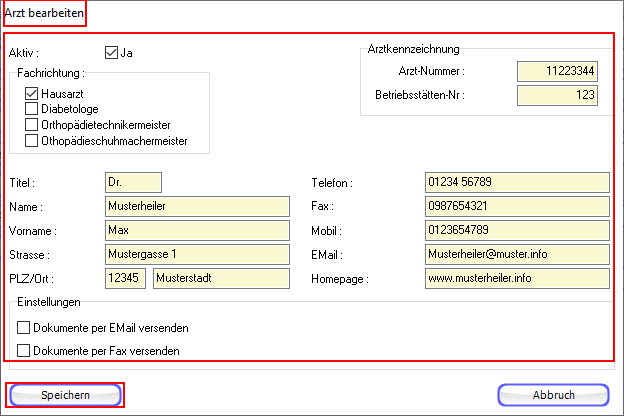Viewport: 624px width, 416px height.
Task: Enable the Diabetologe checkbox
Action: 32,109
